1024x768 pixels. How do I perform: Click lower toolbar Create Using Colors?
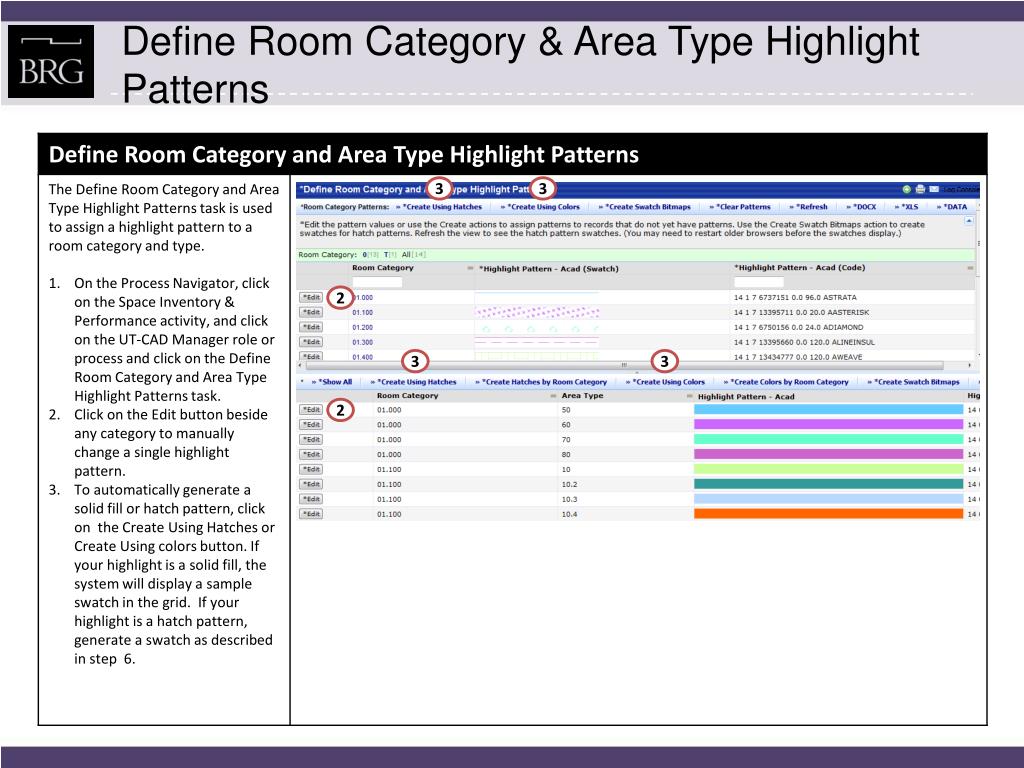coord(668,382)
